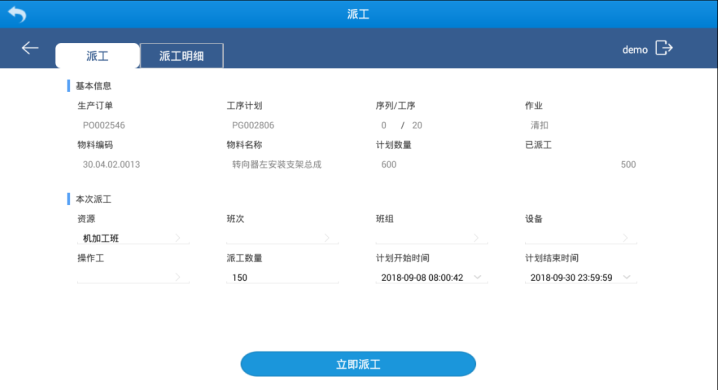
Task: Open the 计划结束时间 dropdown arrow
Action: click(x=626, y=277)
